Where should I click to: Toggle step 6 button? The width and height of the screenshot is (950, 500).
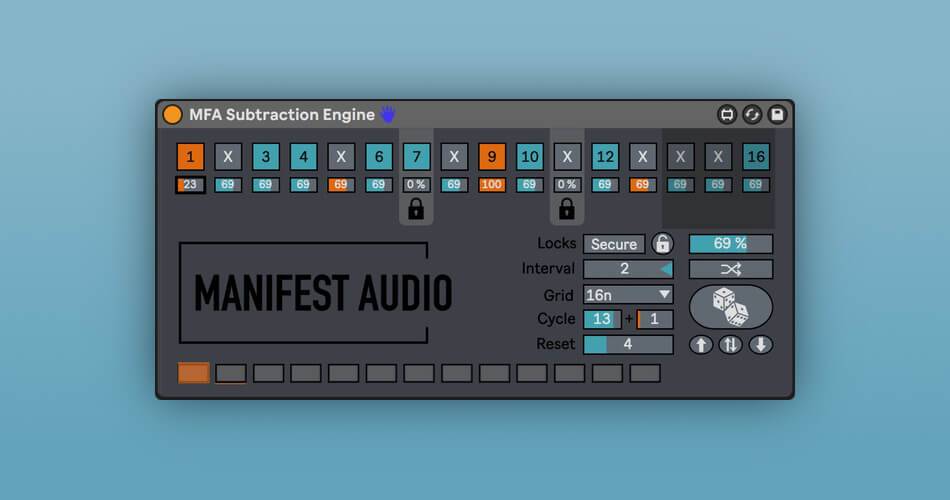(379, 157)
